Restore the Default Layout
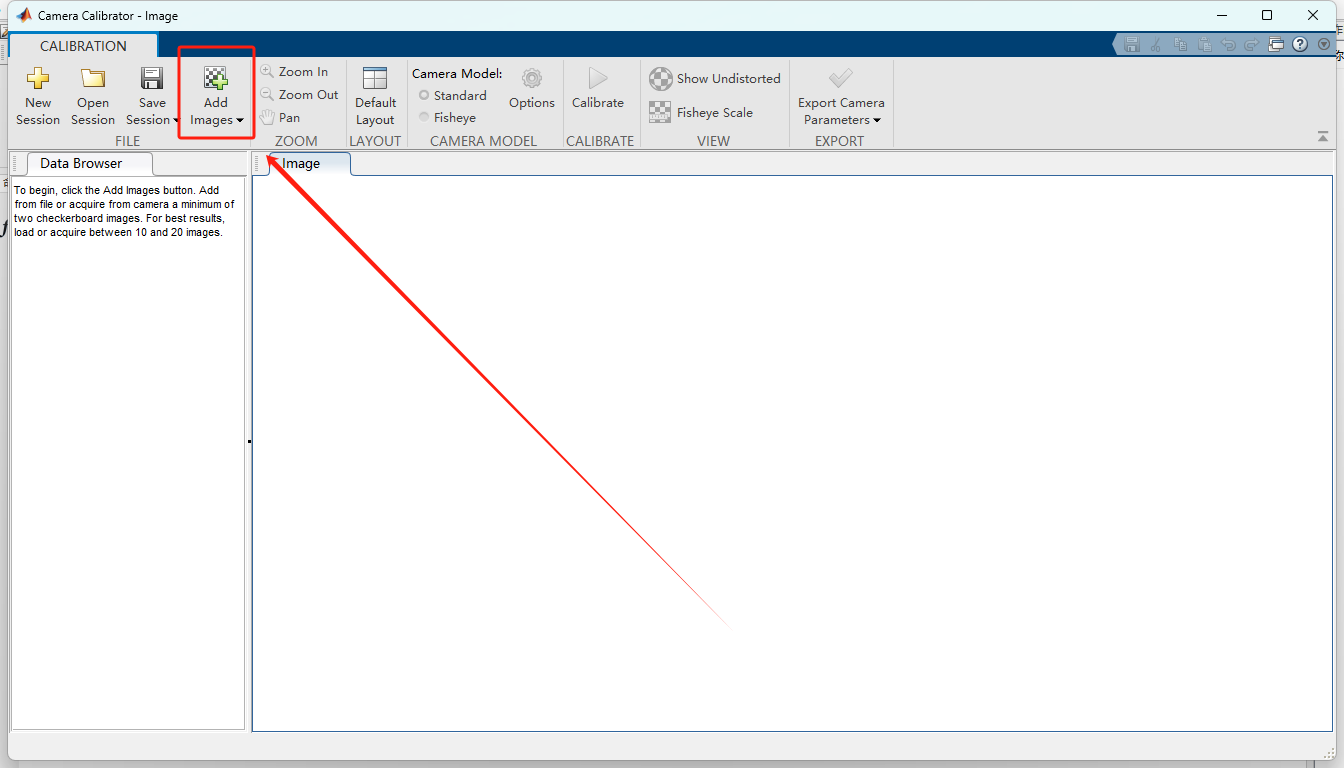Viewport: 1344px width, 768px height. point(375,96)
